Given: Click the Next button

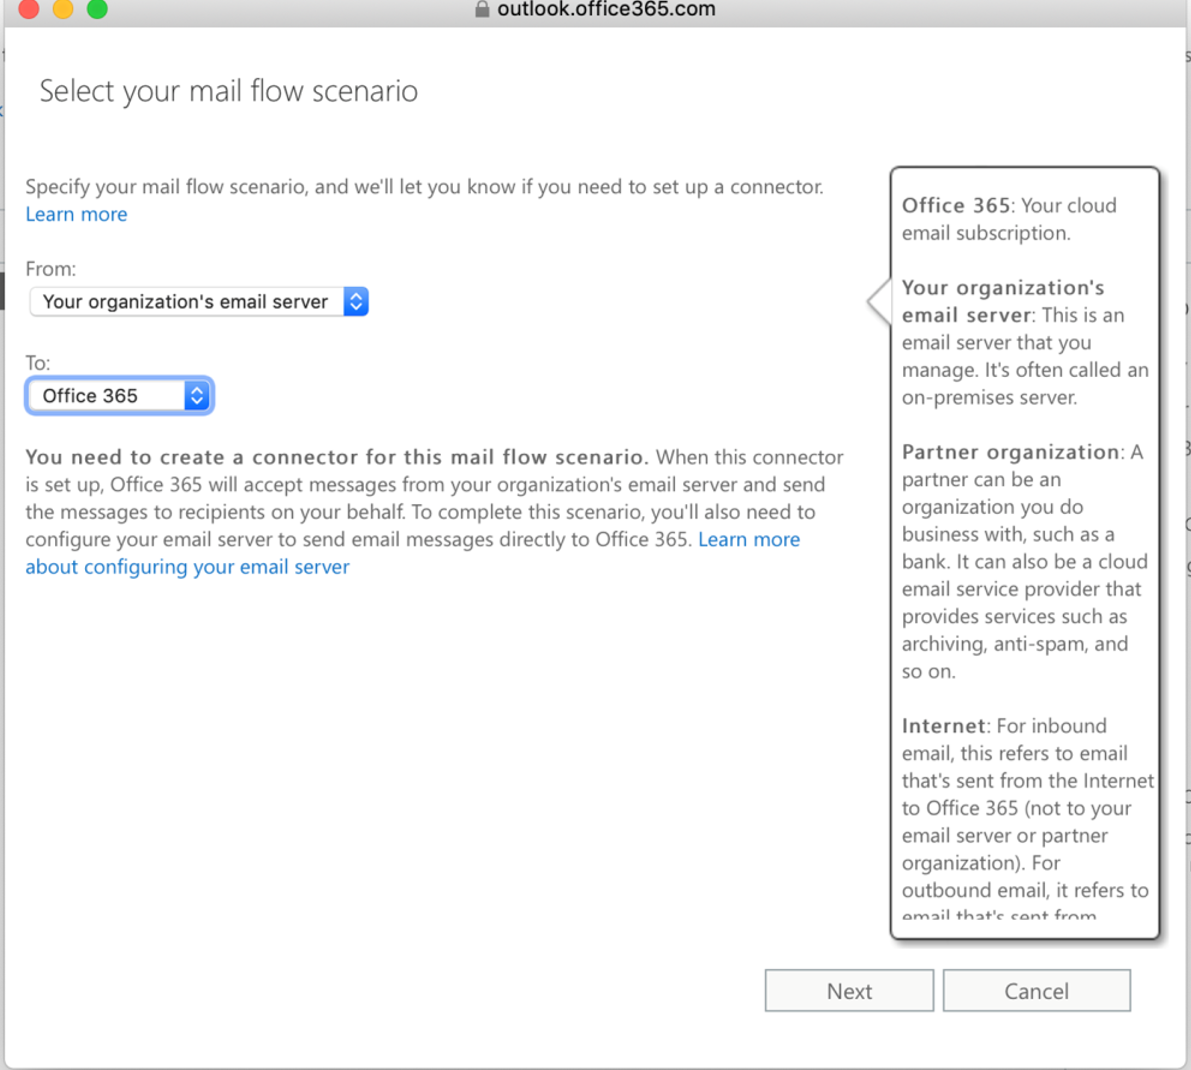Looking at the screenshot, I should pyautogui.click(x=849, y=990).
